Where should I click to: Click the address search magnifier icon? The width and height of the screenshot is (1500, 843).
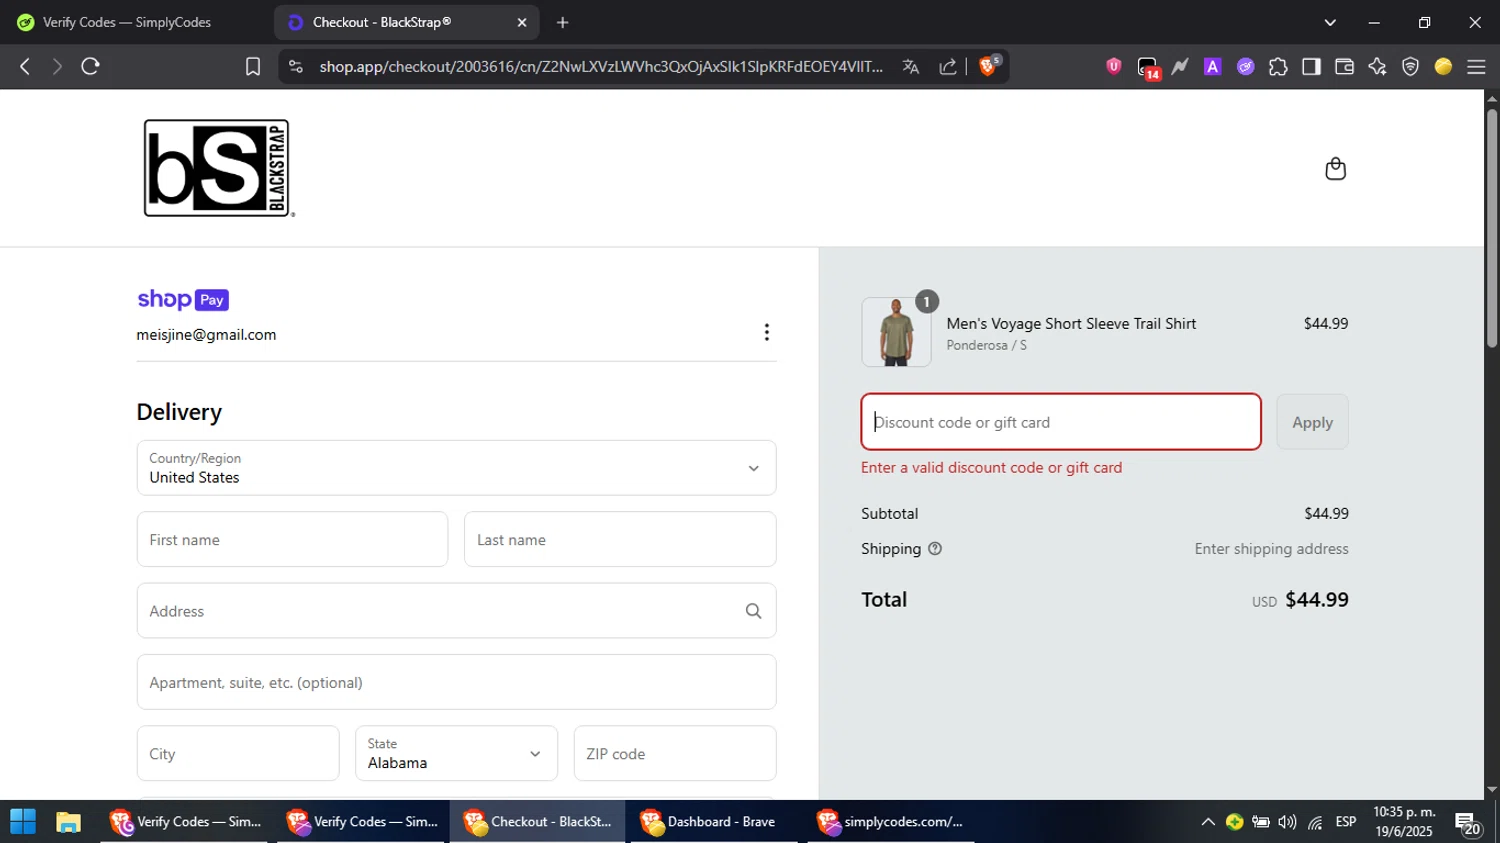click(x=753, y=611)
